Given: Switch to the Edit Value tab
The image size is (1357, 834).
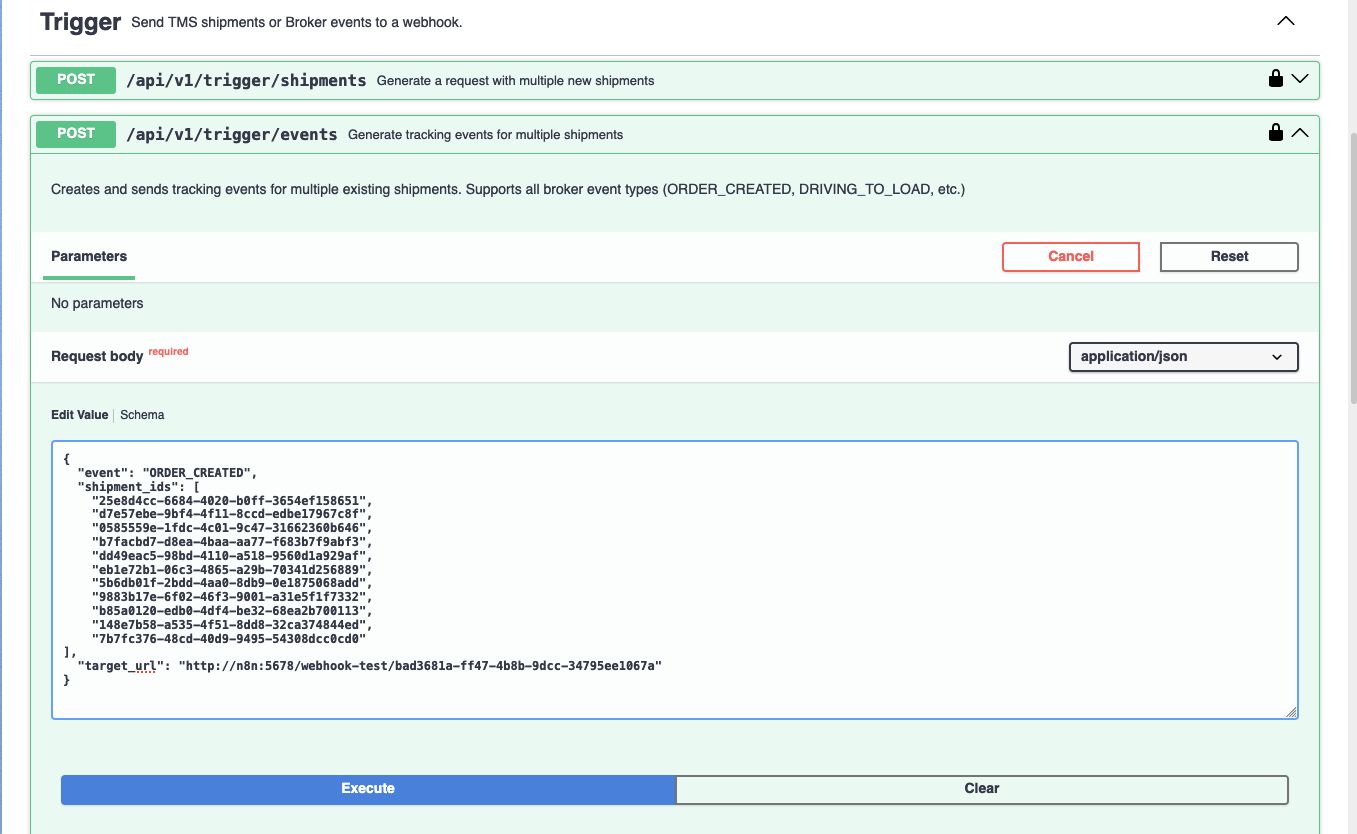Looking at the screenshot, I should (79, 415).
